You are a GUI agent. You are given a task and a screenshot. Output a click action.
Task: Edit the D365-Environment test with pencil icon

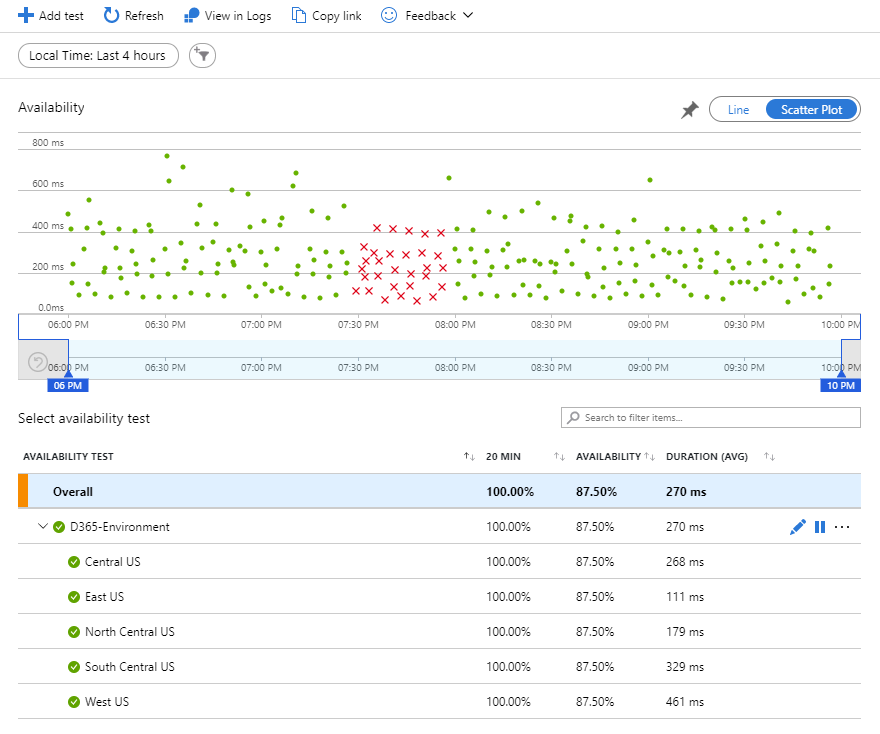click(797, 527)
